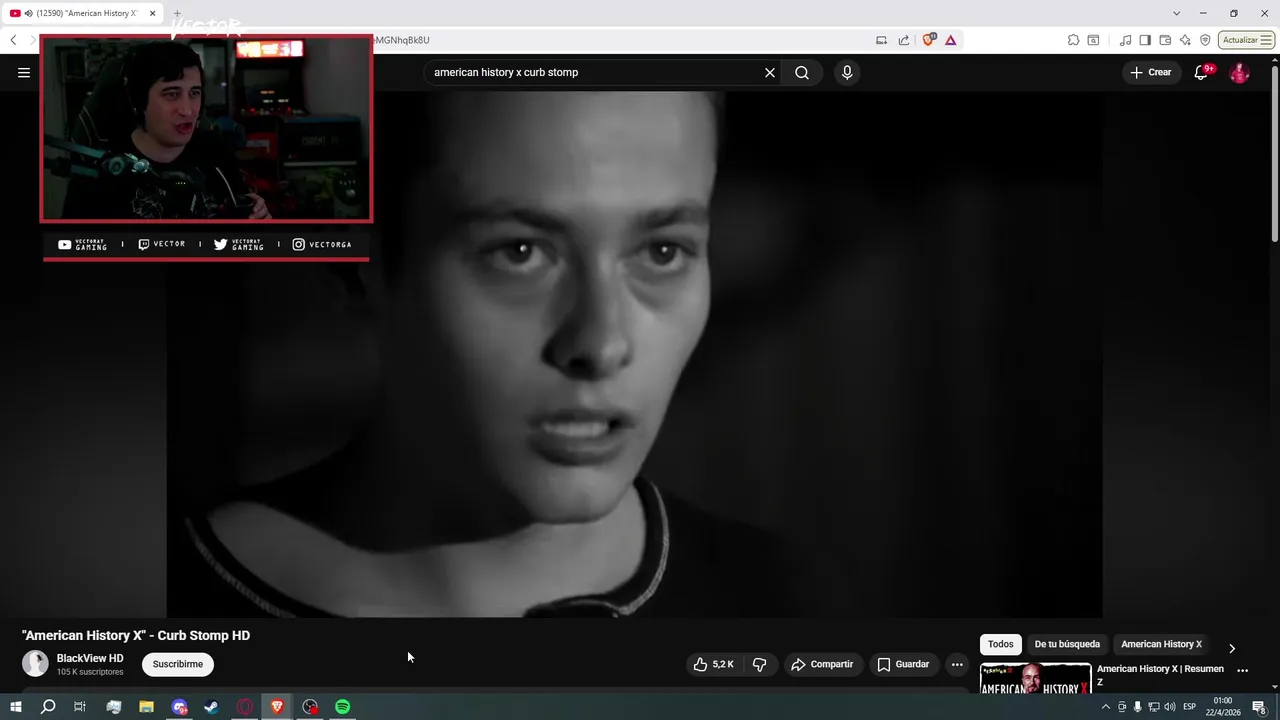
Task: Click the Actualizar update menu button
Action: point(1246,40)
